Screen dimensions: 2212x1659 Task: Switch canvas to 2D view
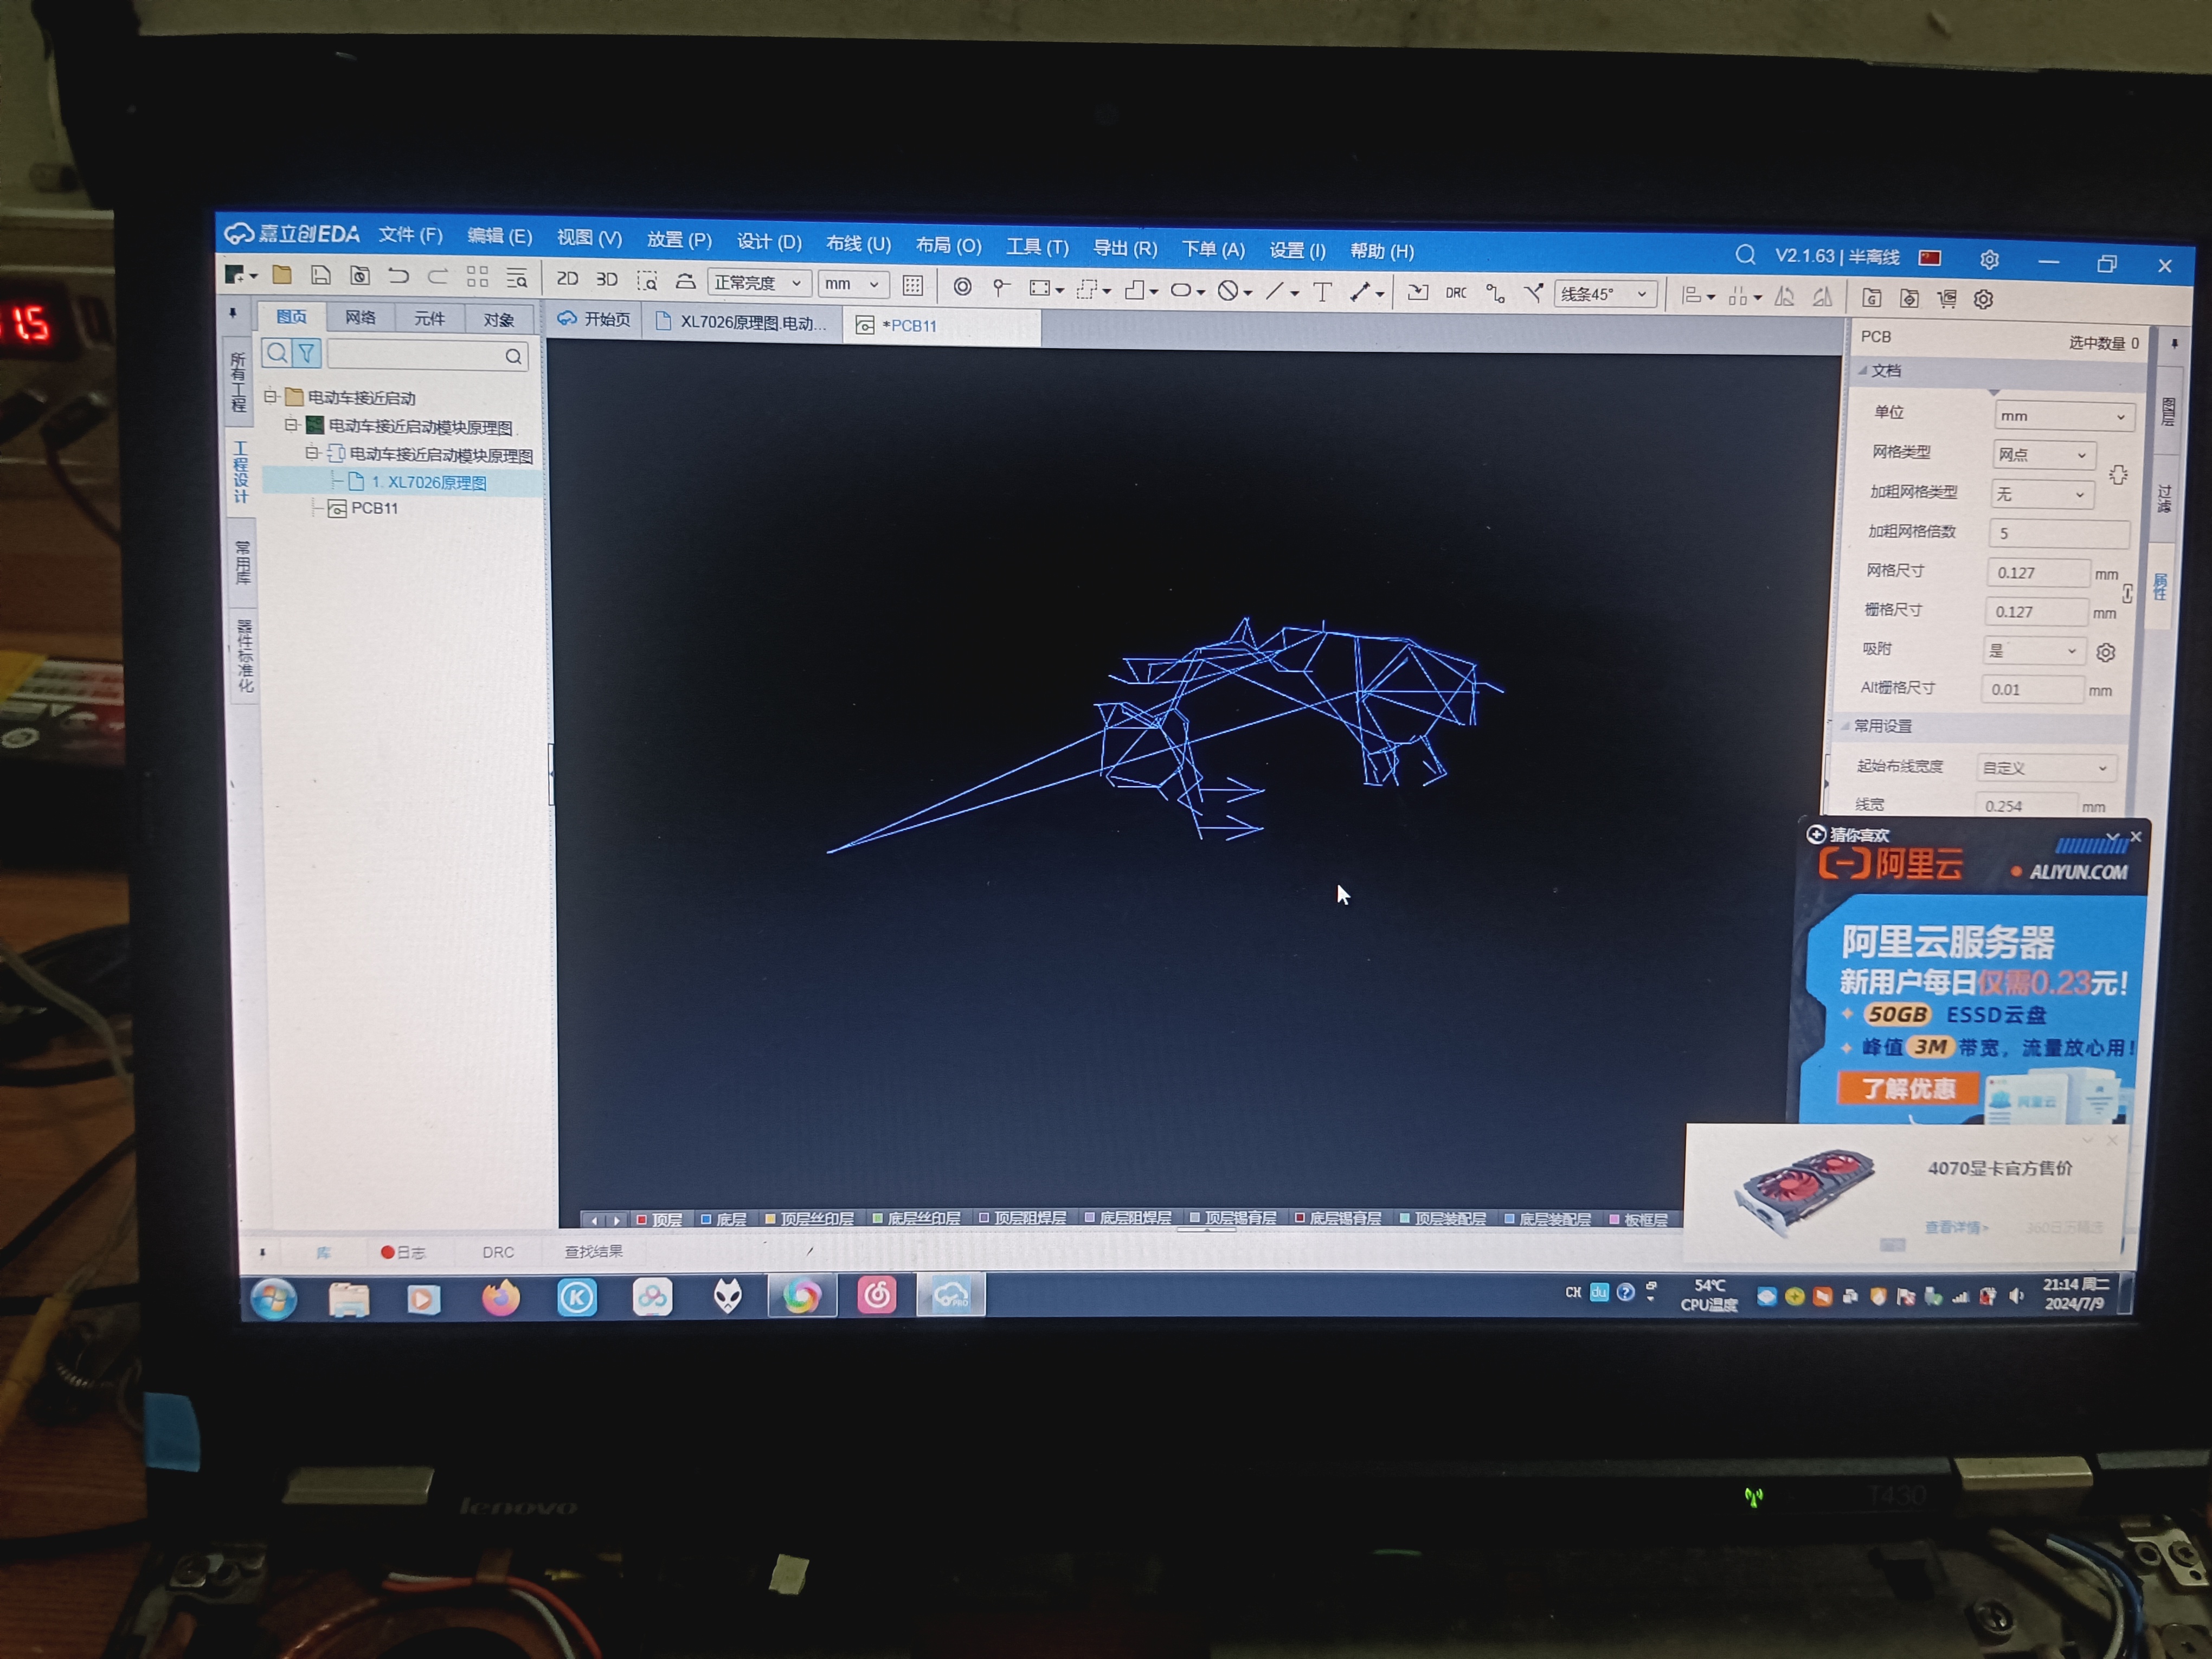click(x=567, y=279)
